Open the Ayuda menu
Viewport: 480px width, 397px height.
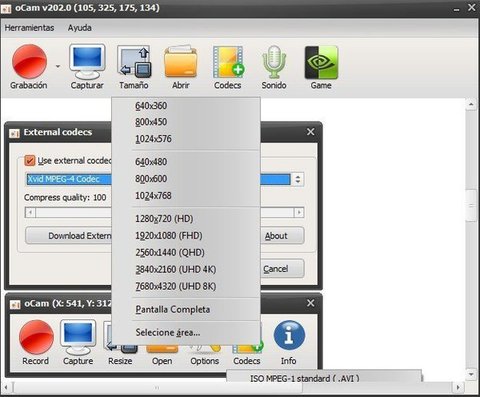[x=80, y=28]
